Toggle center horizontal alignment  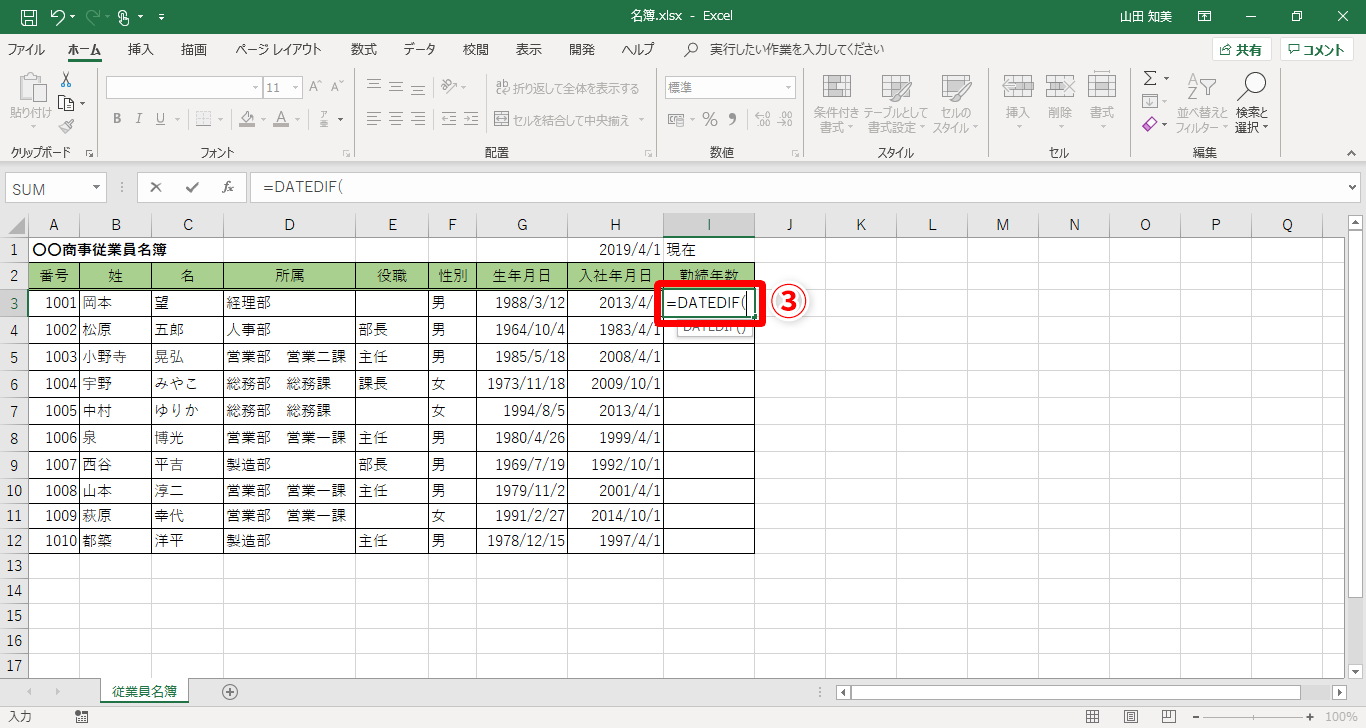[x=396, y=119]
